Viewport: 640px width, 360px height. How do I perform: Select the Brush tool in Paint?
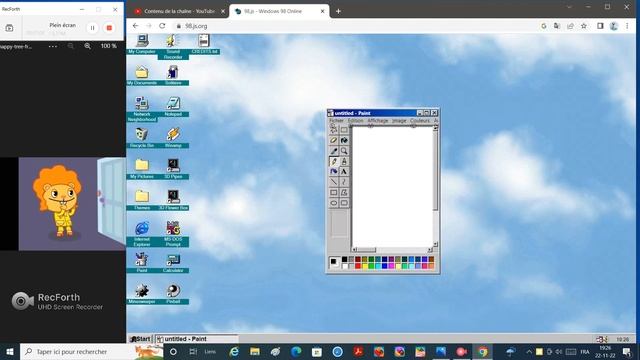coord(344,162)
